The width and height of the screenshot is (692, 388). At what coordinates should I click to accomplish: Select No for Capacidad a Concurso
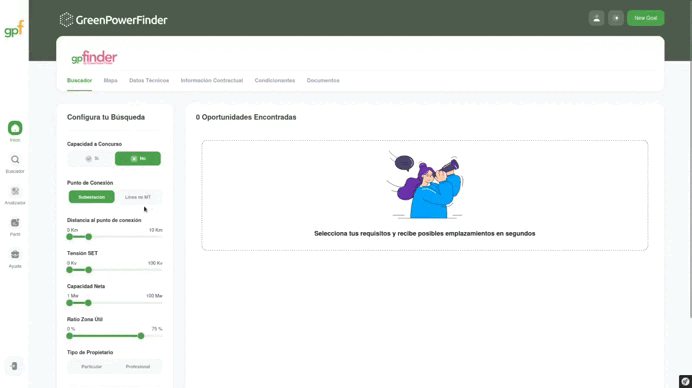tap(138, 158)
